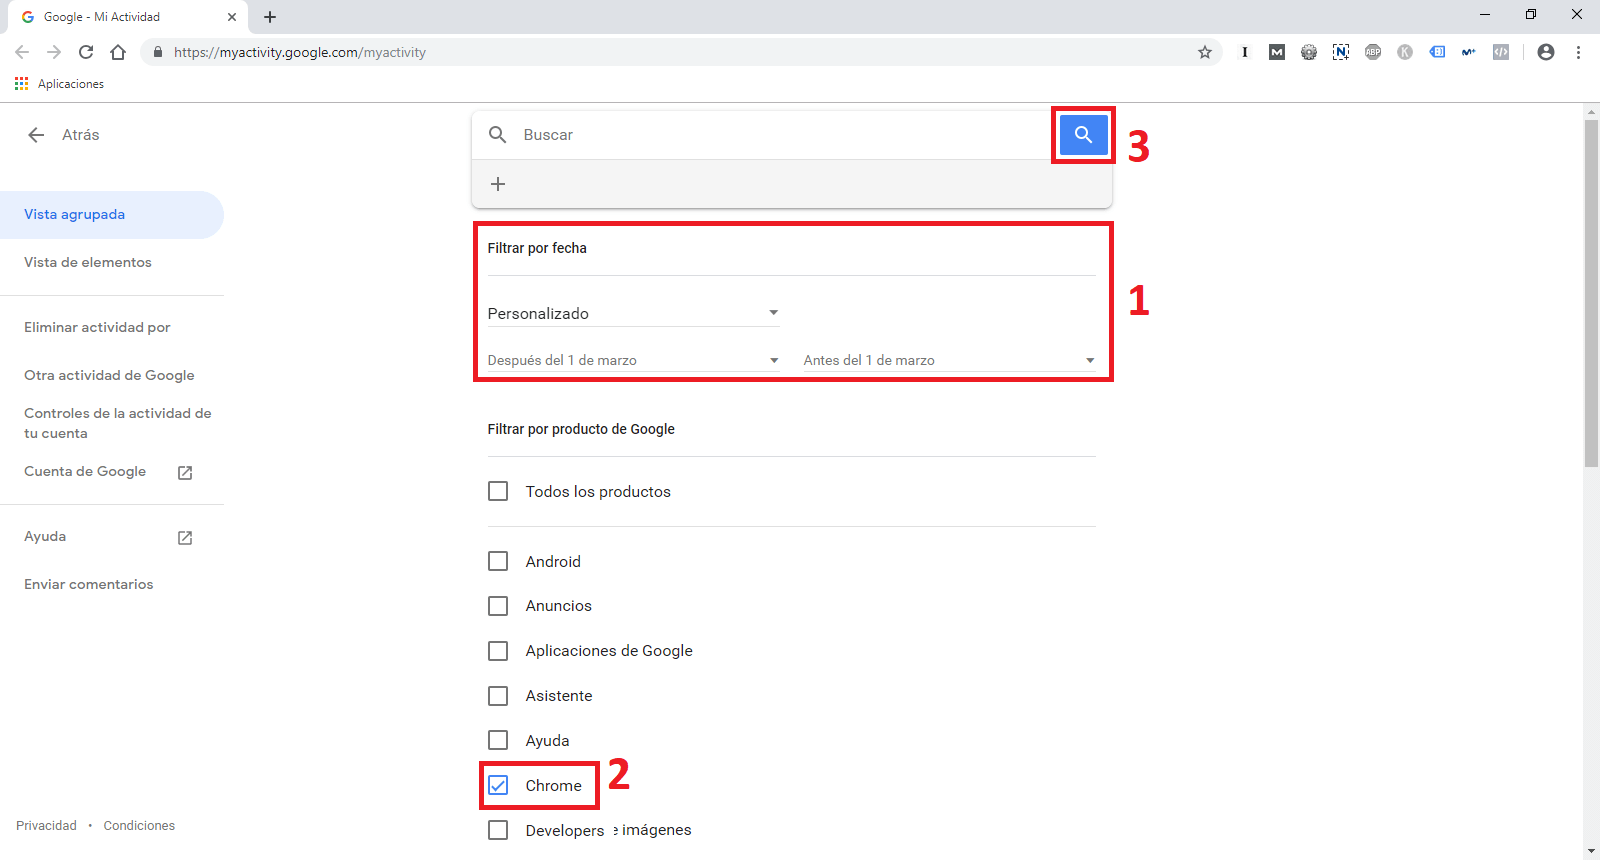
Task: Click the browser forward arrow
Action: tap(54, 52)
